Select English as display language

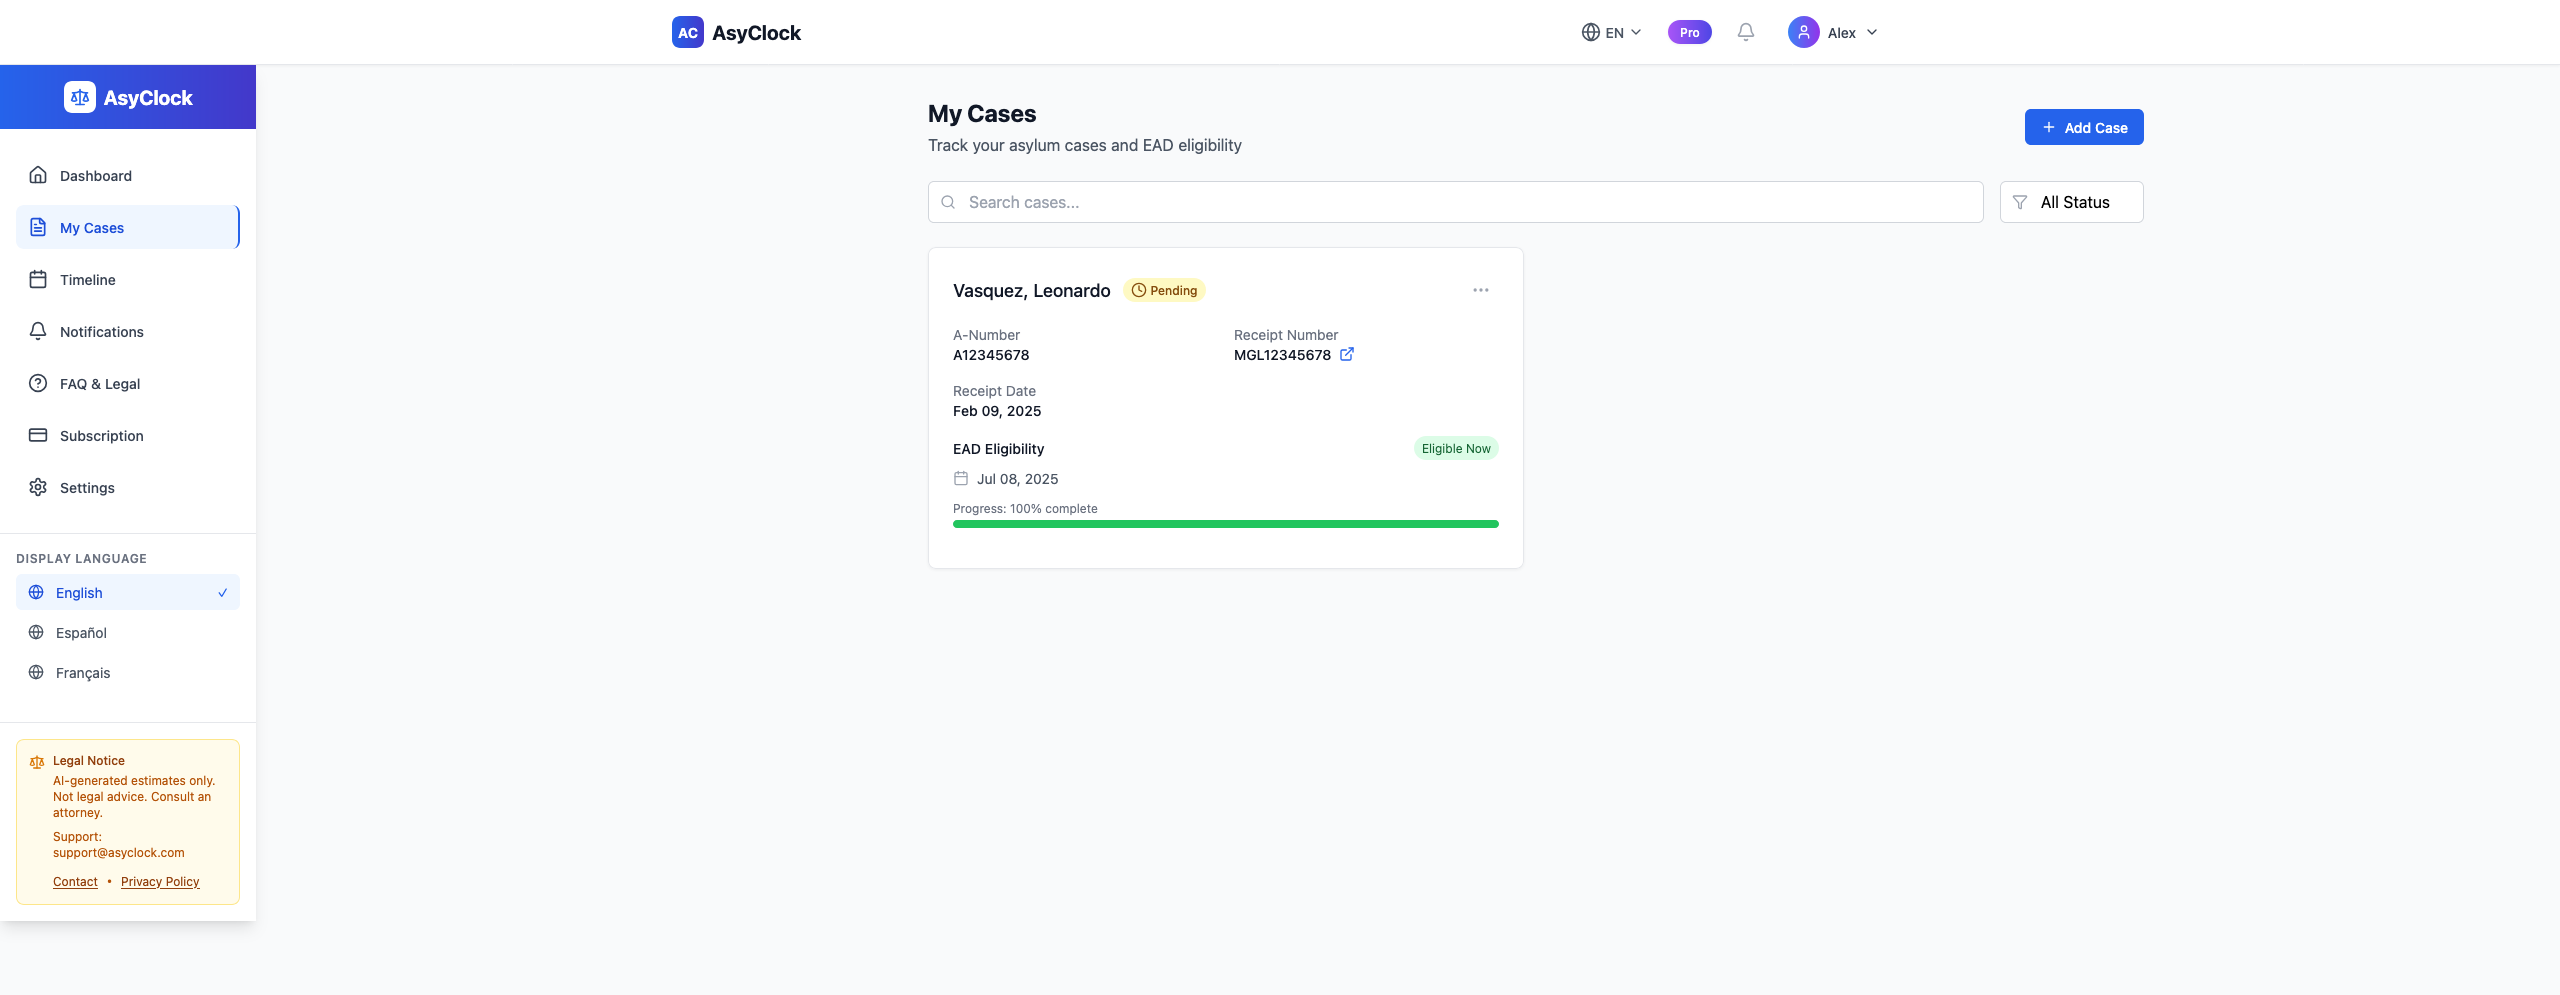(128, 592)
